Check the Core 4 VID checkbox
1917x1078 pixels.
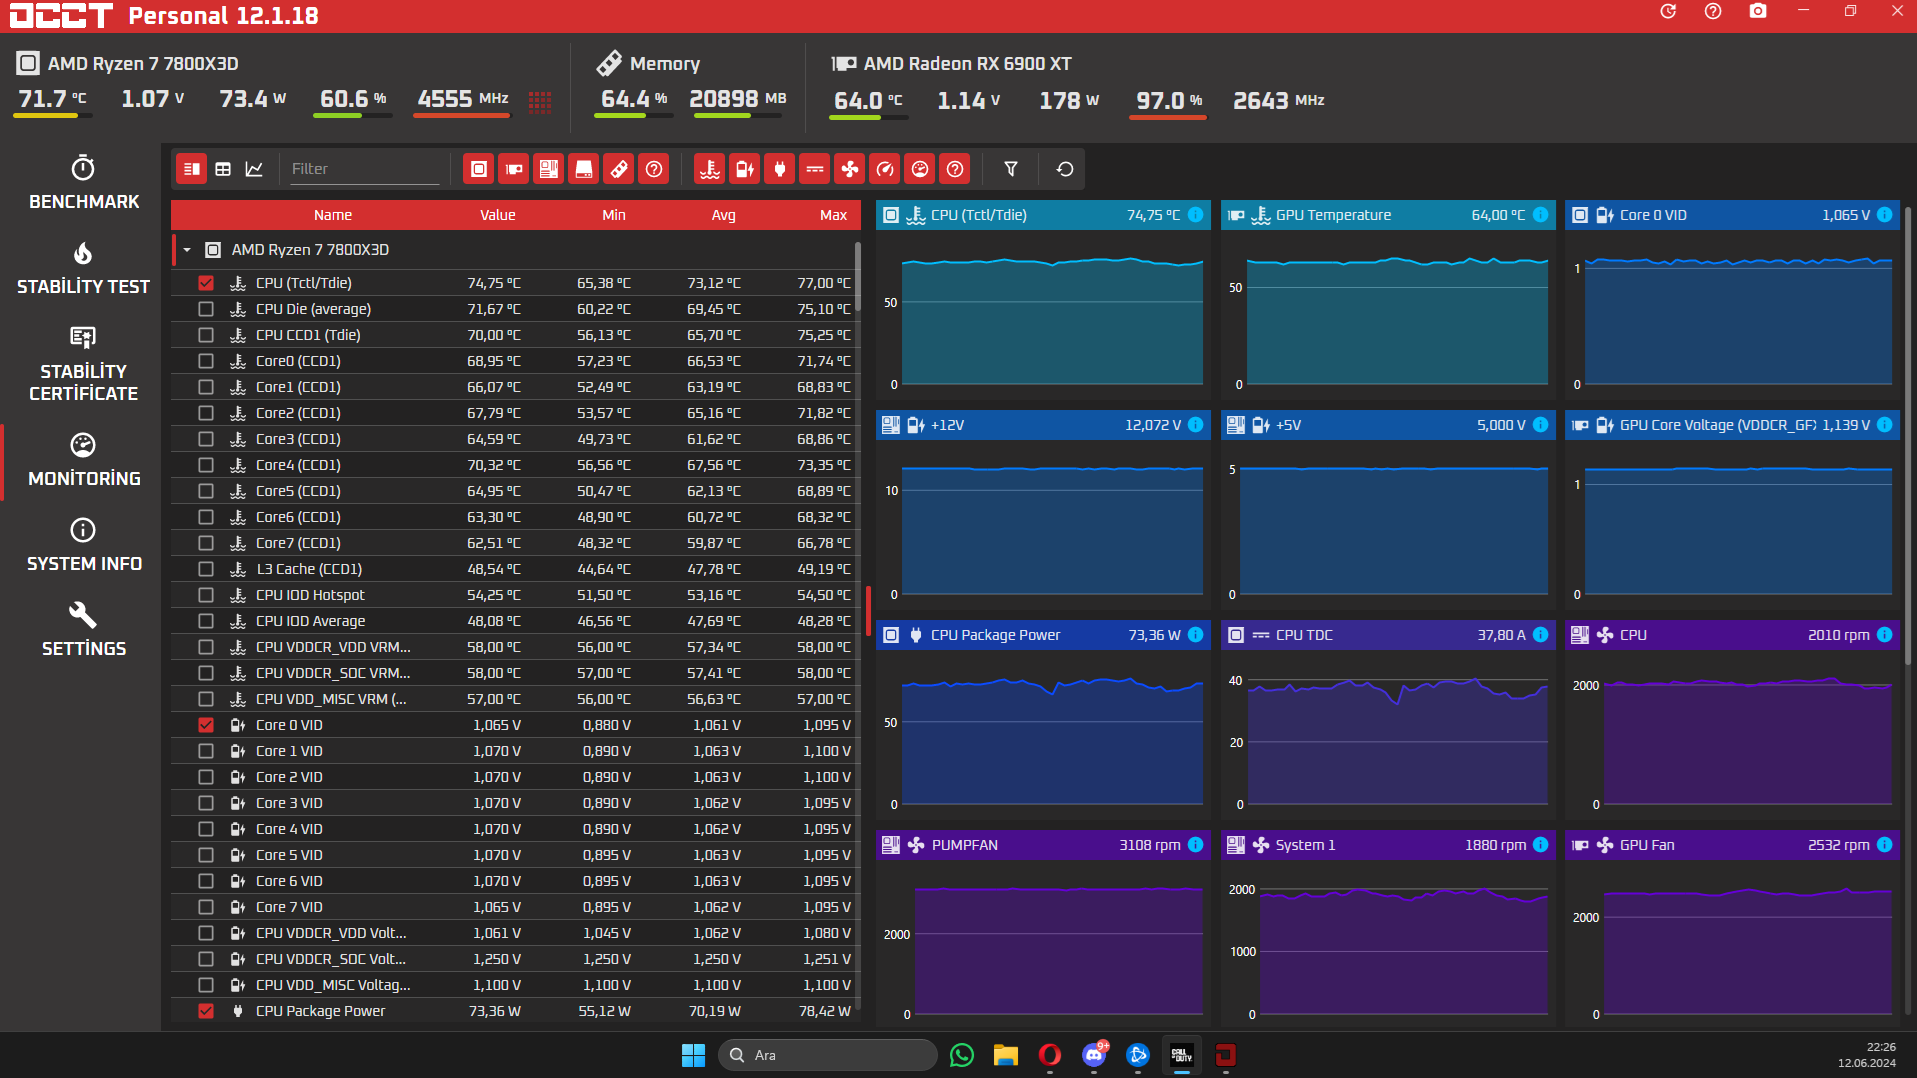(206, 829)
